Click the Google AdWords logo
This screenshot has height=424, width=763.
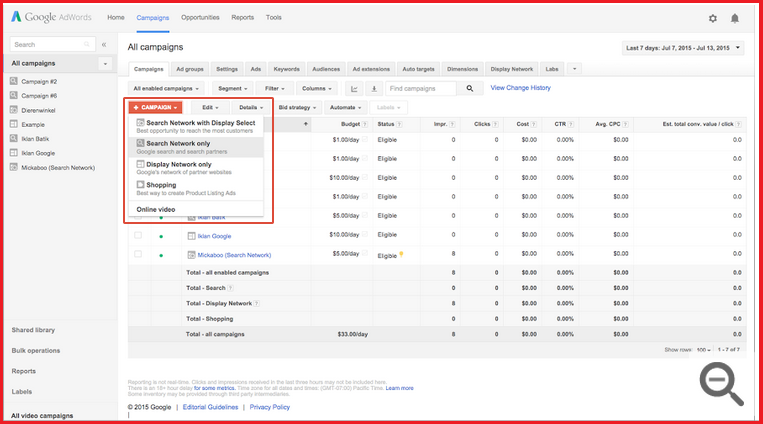point(52,18)
